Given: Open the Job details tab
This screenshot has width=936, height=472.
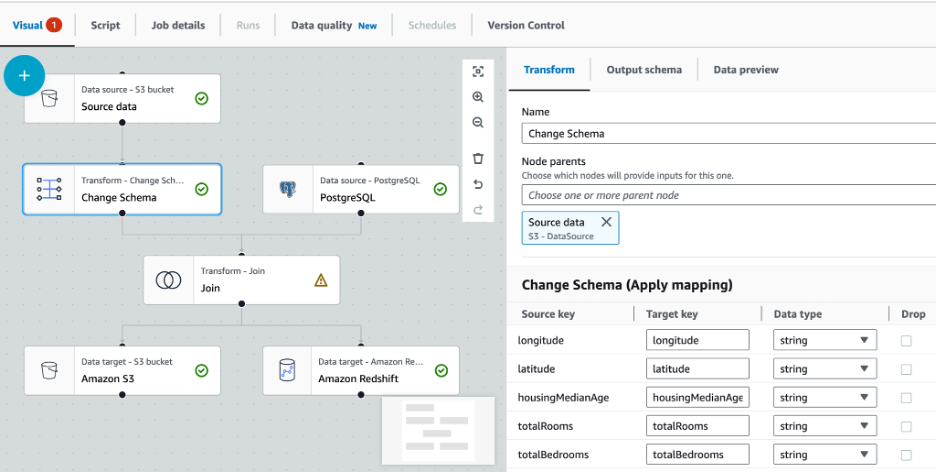Looking at the screenshot, I should [x=178, y=25].
